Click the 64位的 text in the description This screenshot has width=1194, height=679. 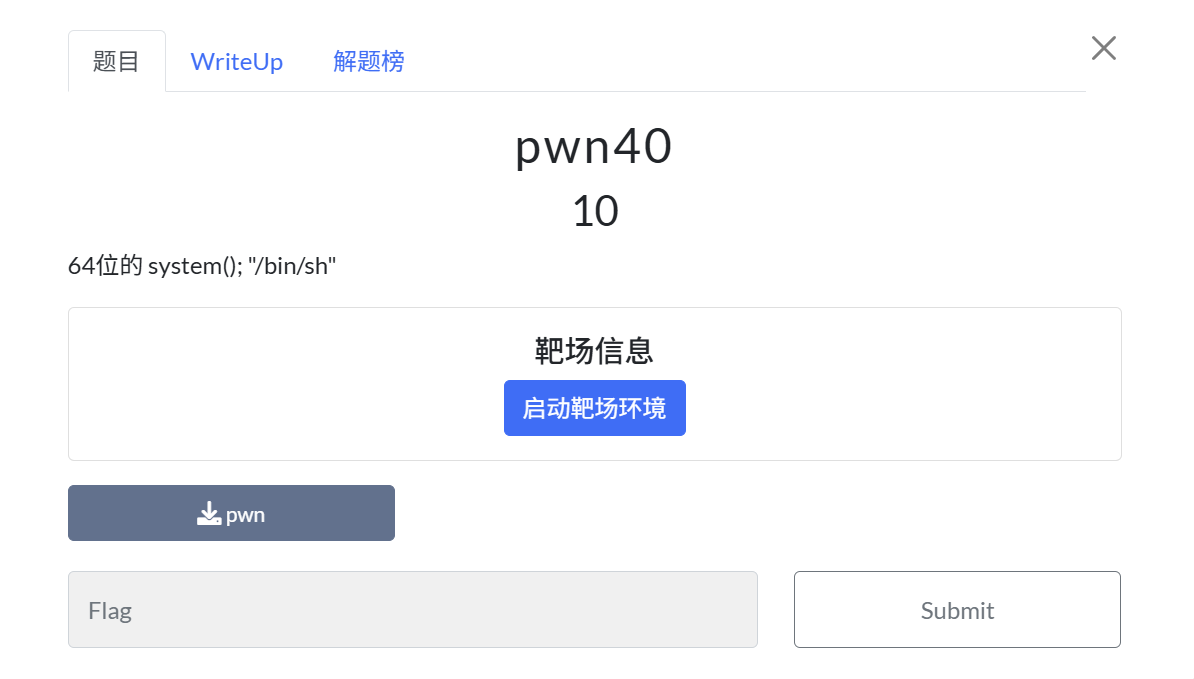(105, 267)
